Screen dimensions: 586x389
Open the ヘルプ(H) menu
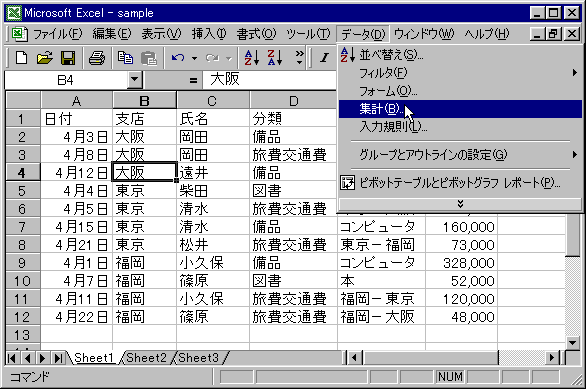[x=487, y=34]
